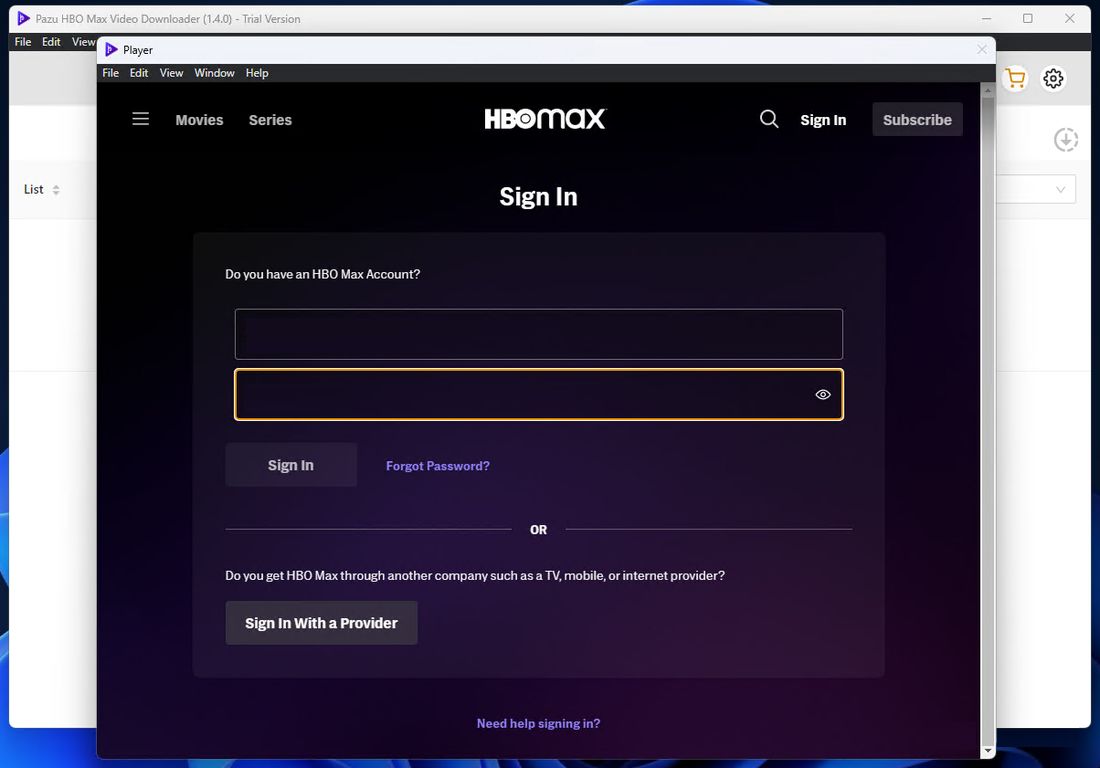Toggle password visibility eye icon

pos(823,395)
